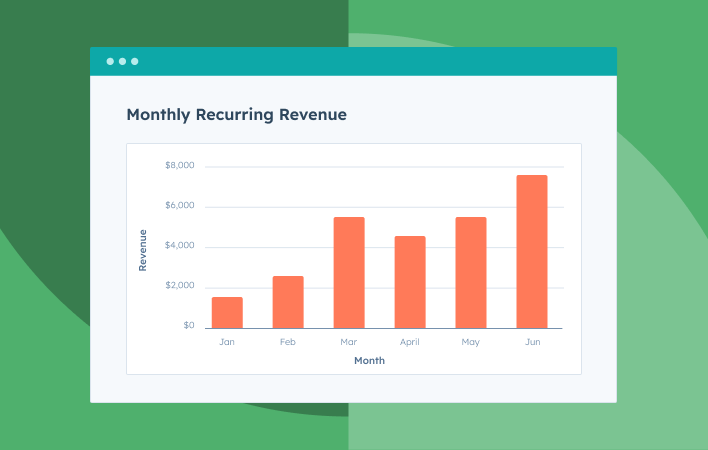Click the $8,000 y-axis label
708x450 pixels.
(180, 166)
